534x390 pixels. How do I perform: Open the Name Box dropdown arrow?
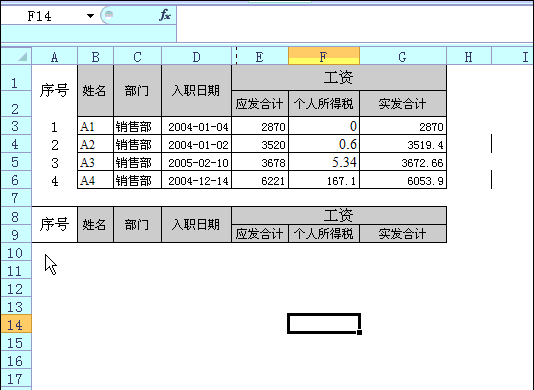tap(90, 16)
